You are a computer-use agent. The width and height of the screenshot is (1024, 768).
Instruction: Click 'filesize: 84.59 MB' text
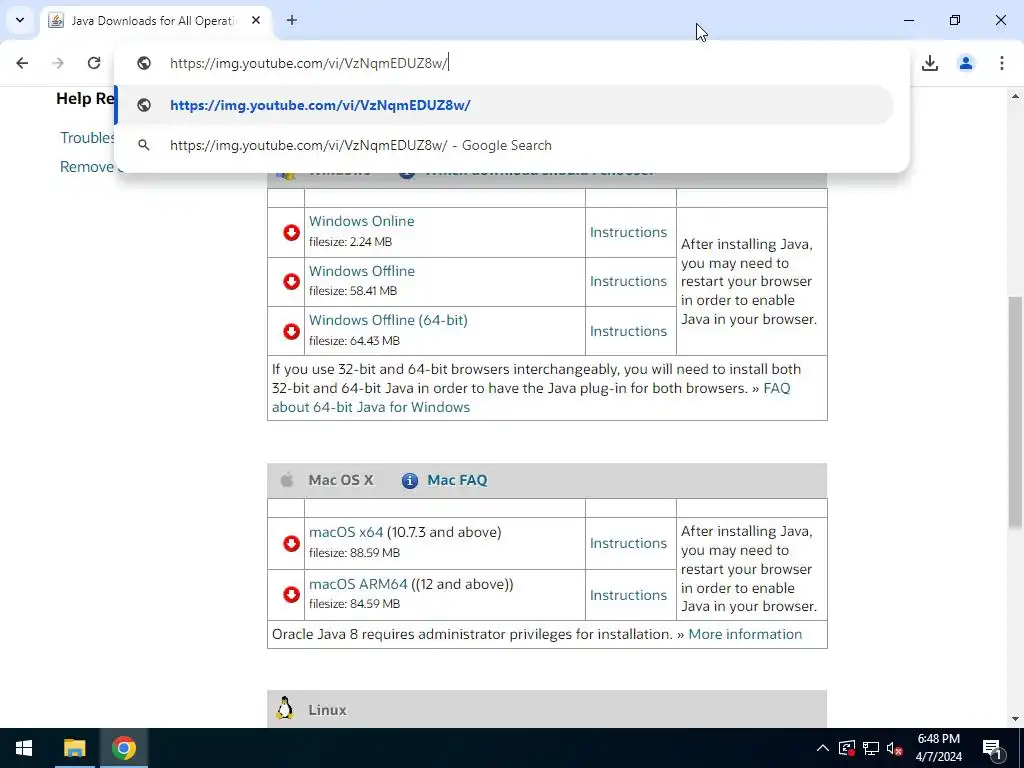(354, 603)
